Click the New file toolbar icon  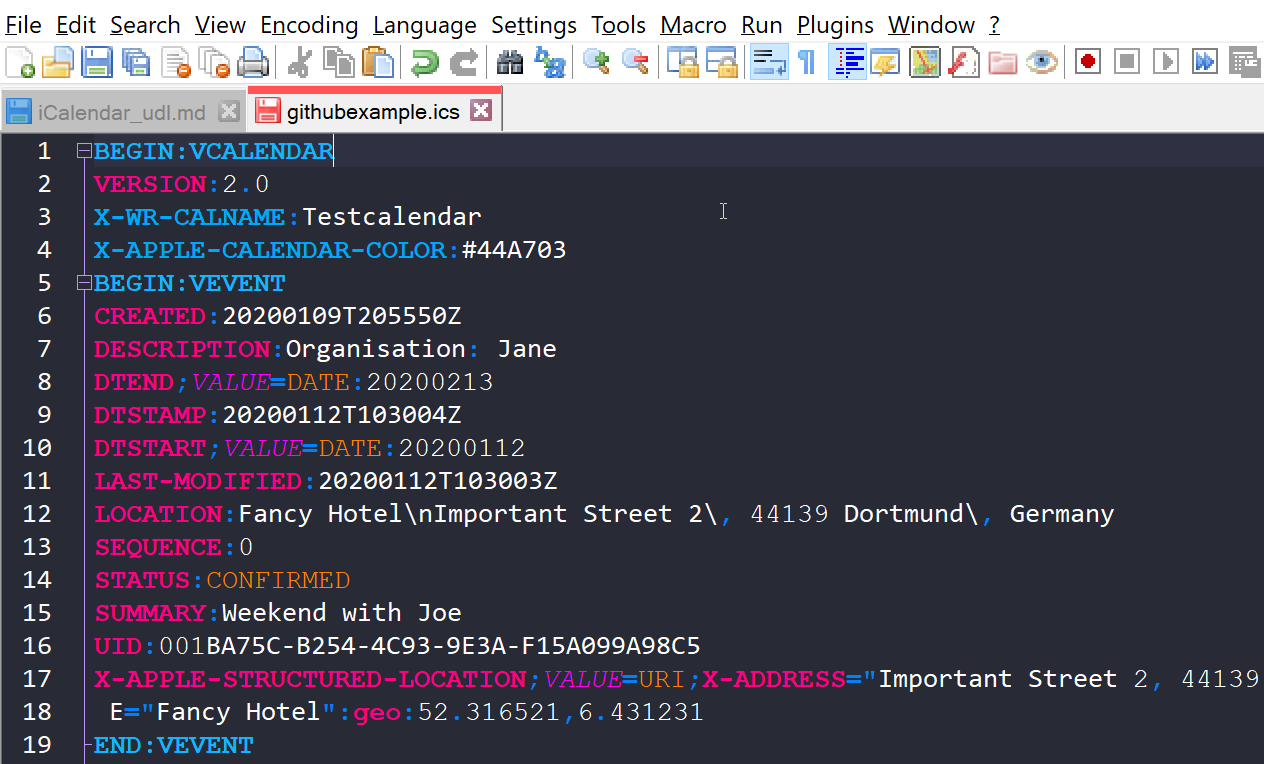pos(20,63)
